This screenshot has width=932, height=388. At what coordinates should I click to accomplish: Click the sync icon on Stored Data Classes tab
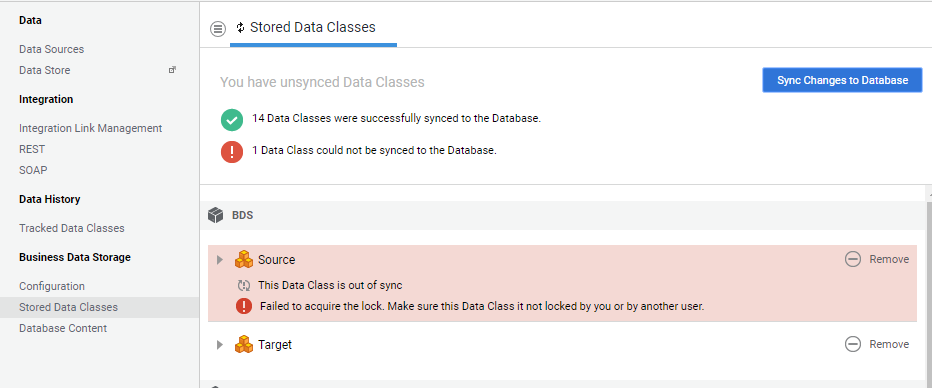click(x=240, y=27)
